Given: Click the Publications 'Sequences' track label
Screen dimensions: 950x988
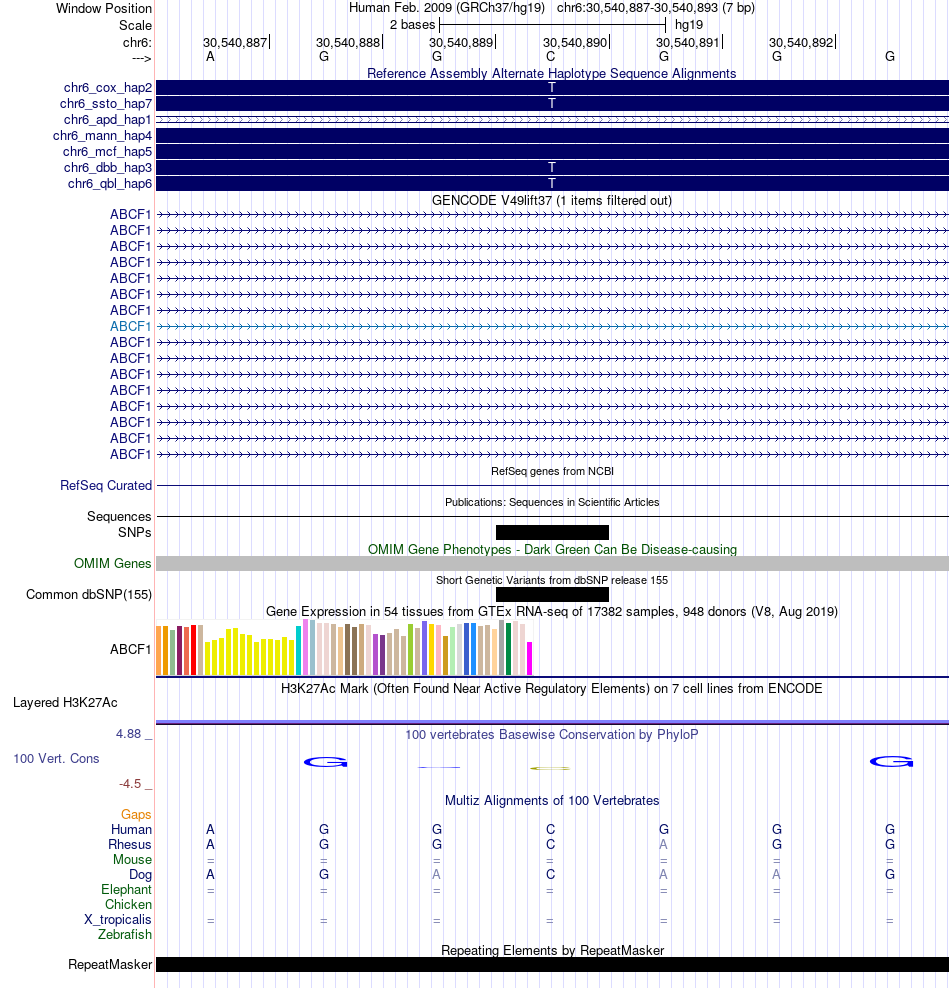Looking at the screenshot, I should pyautogui.click(x=119, y=517).
